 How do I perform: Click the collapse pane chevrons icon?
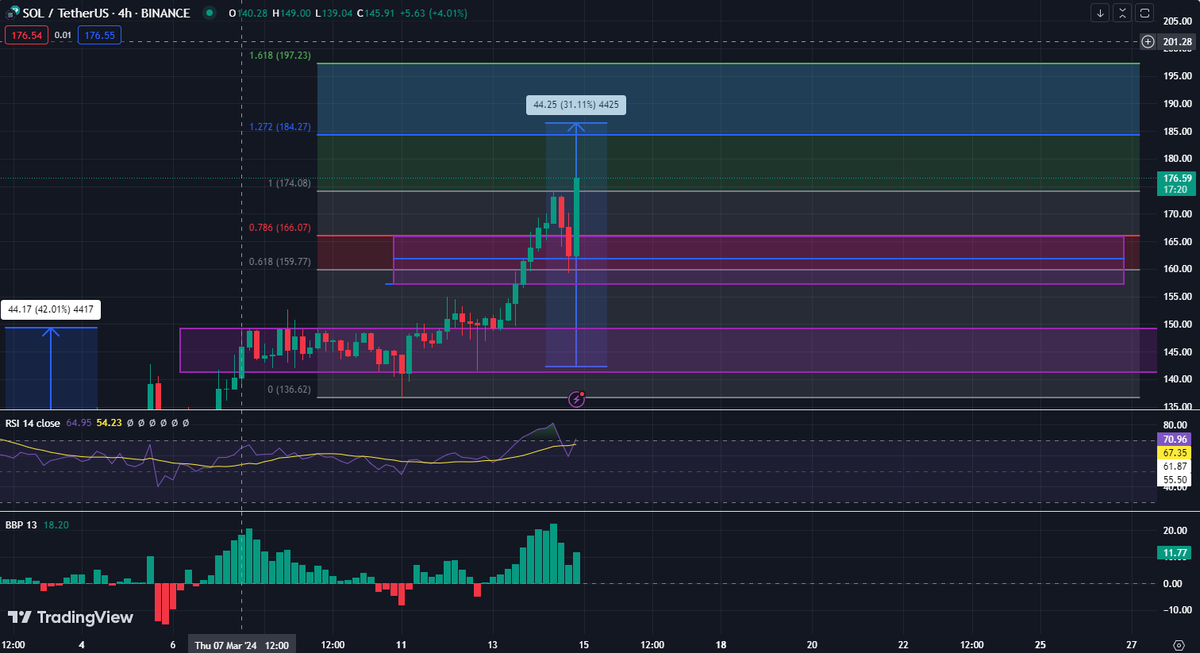coord(1123,13)
